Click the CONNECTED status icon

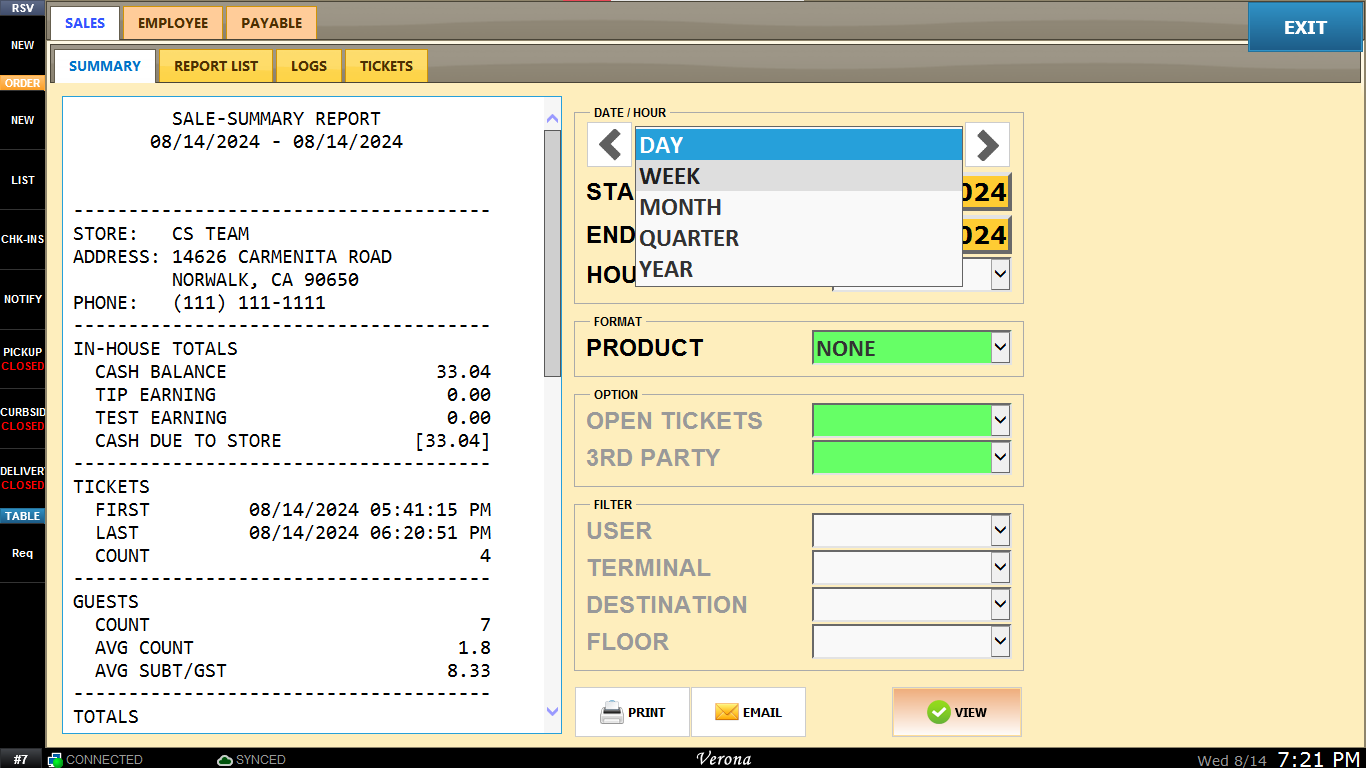(x=55, y=760)
